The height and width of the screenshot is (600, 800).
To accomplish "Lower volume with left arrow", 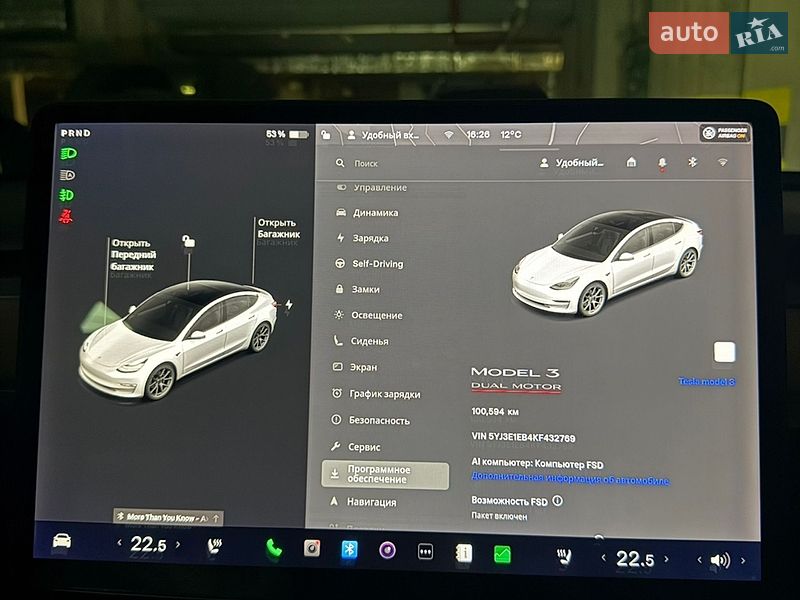I will pyautogui.click(x=699, y=560).
